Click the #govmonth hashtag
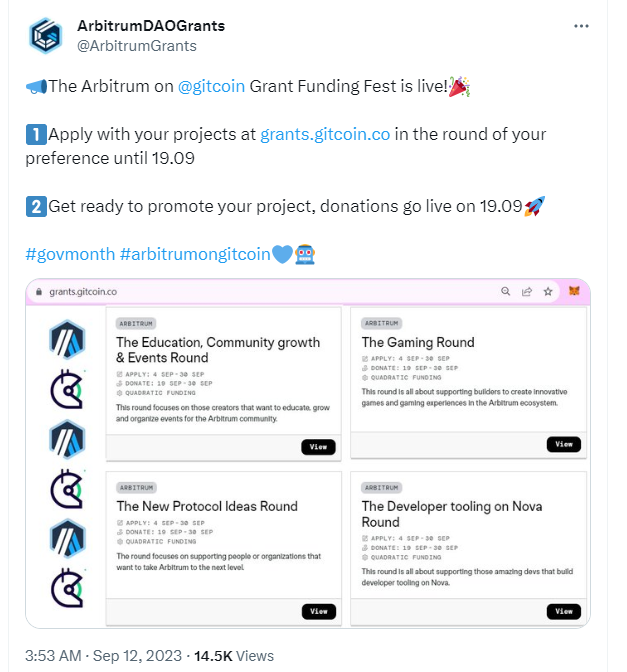The width and height of the screenshot is (627, 672). pyautogui.click(x=69, y=253)
